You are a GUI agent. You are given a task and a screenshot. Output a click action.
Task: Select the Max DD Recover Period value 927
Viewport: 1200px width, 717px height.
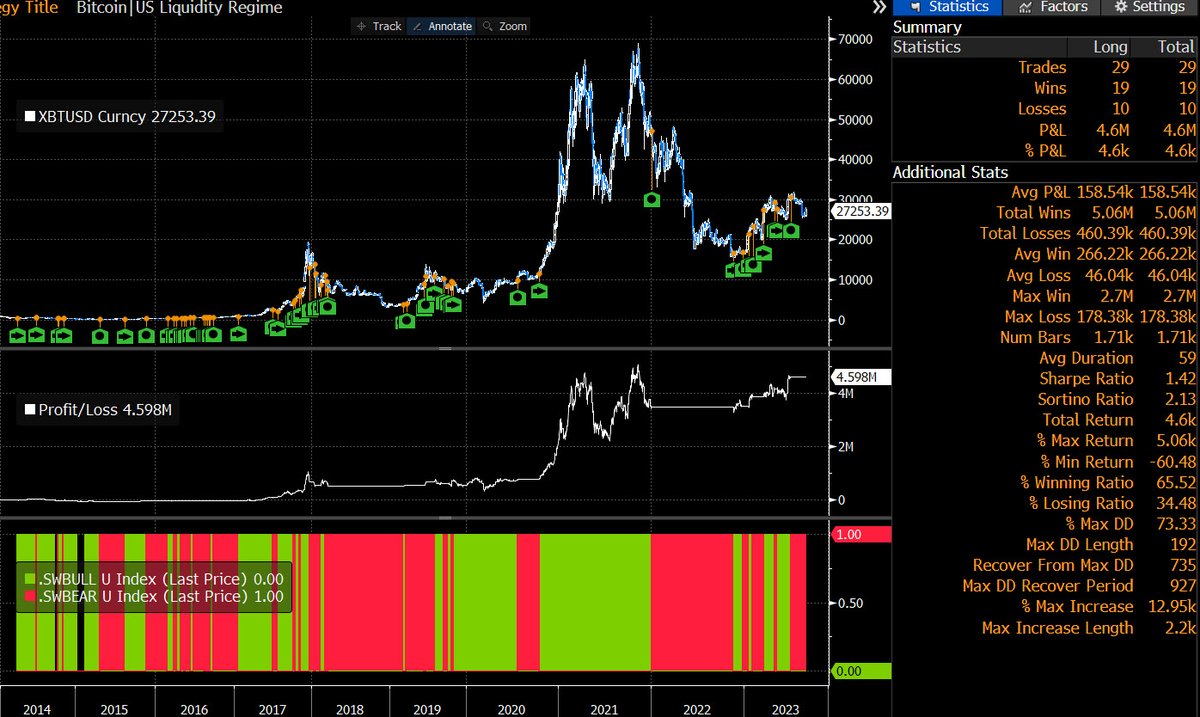[x=1183, y=586]
